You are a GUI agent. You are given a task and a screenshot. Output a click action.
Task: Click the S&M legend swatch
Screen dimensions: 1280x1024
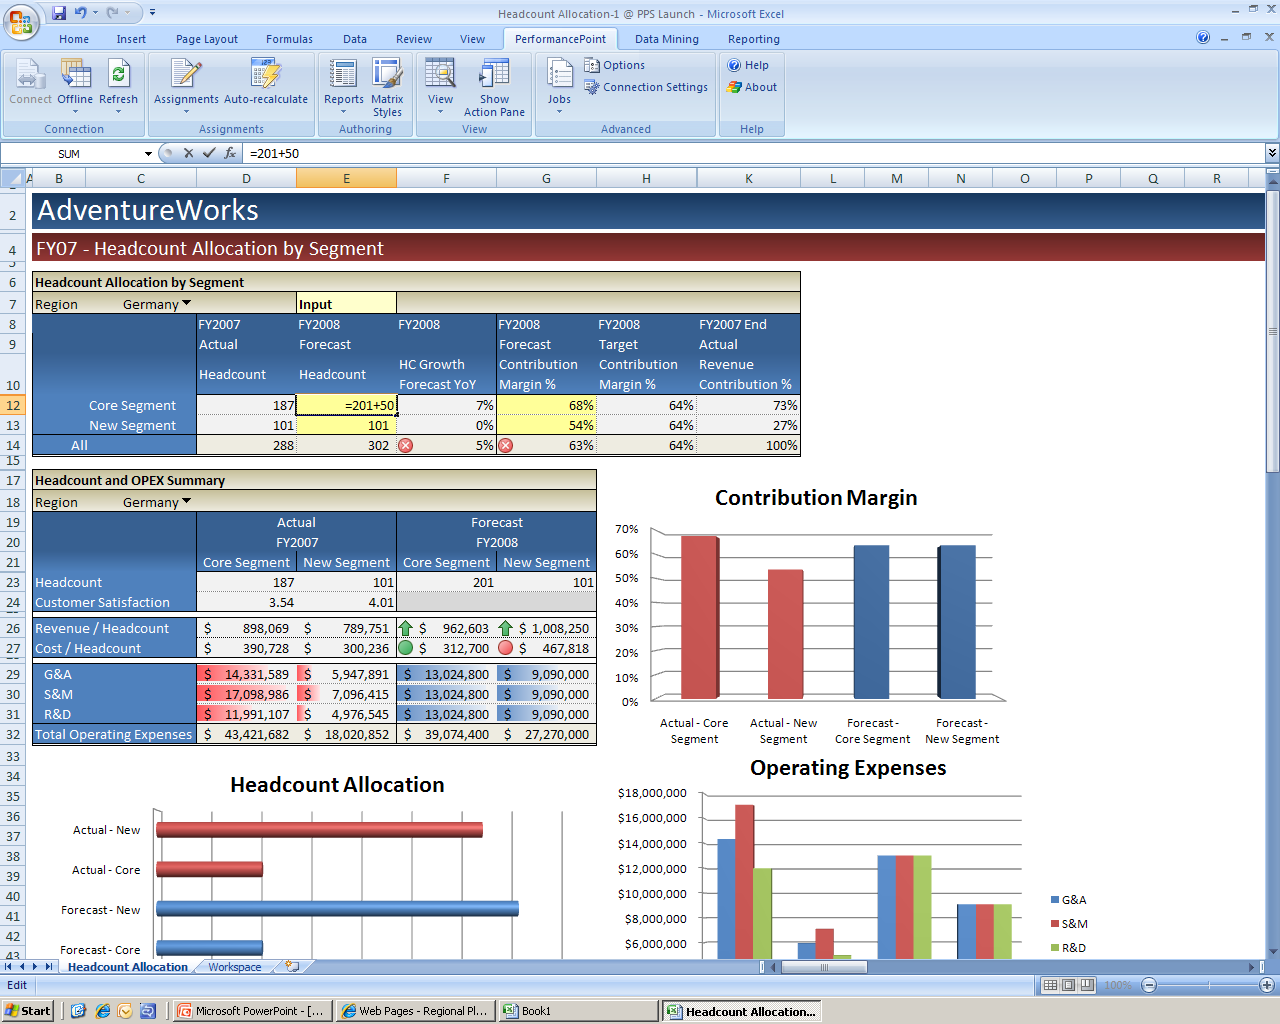(x=1055, y=924)
